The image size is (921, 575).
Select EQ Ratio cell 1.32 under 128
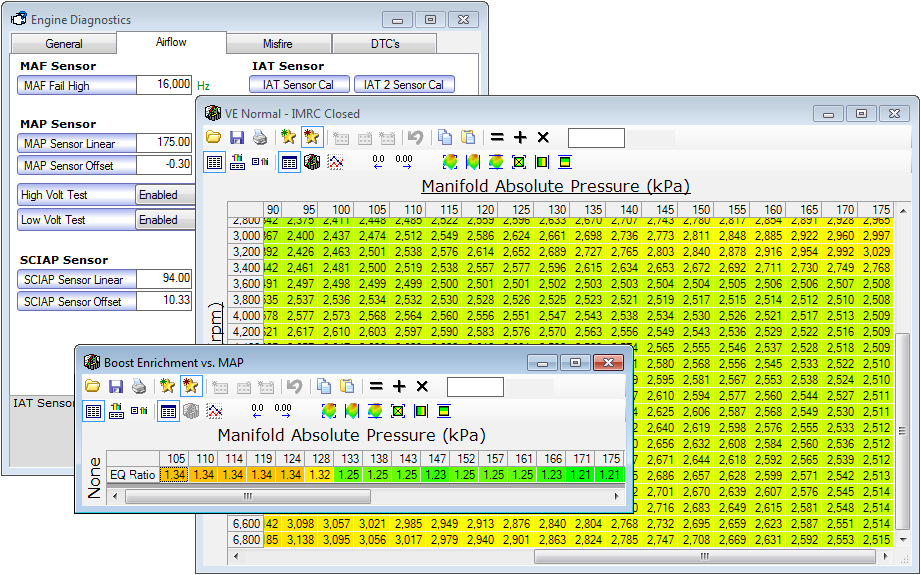tap(319, 475)
